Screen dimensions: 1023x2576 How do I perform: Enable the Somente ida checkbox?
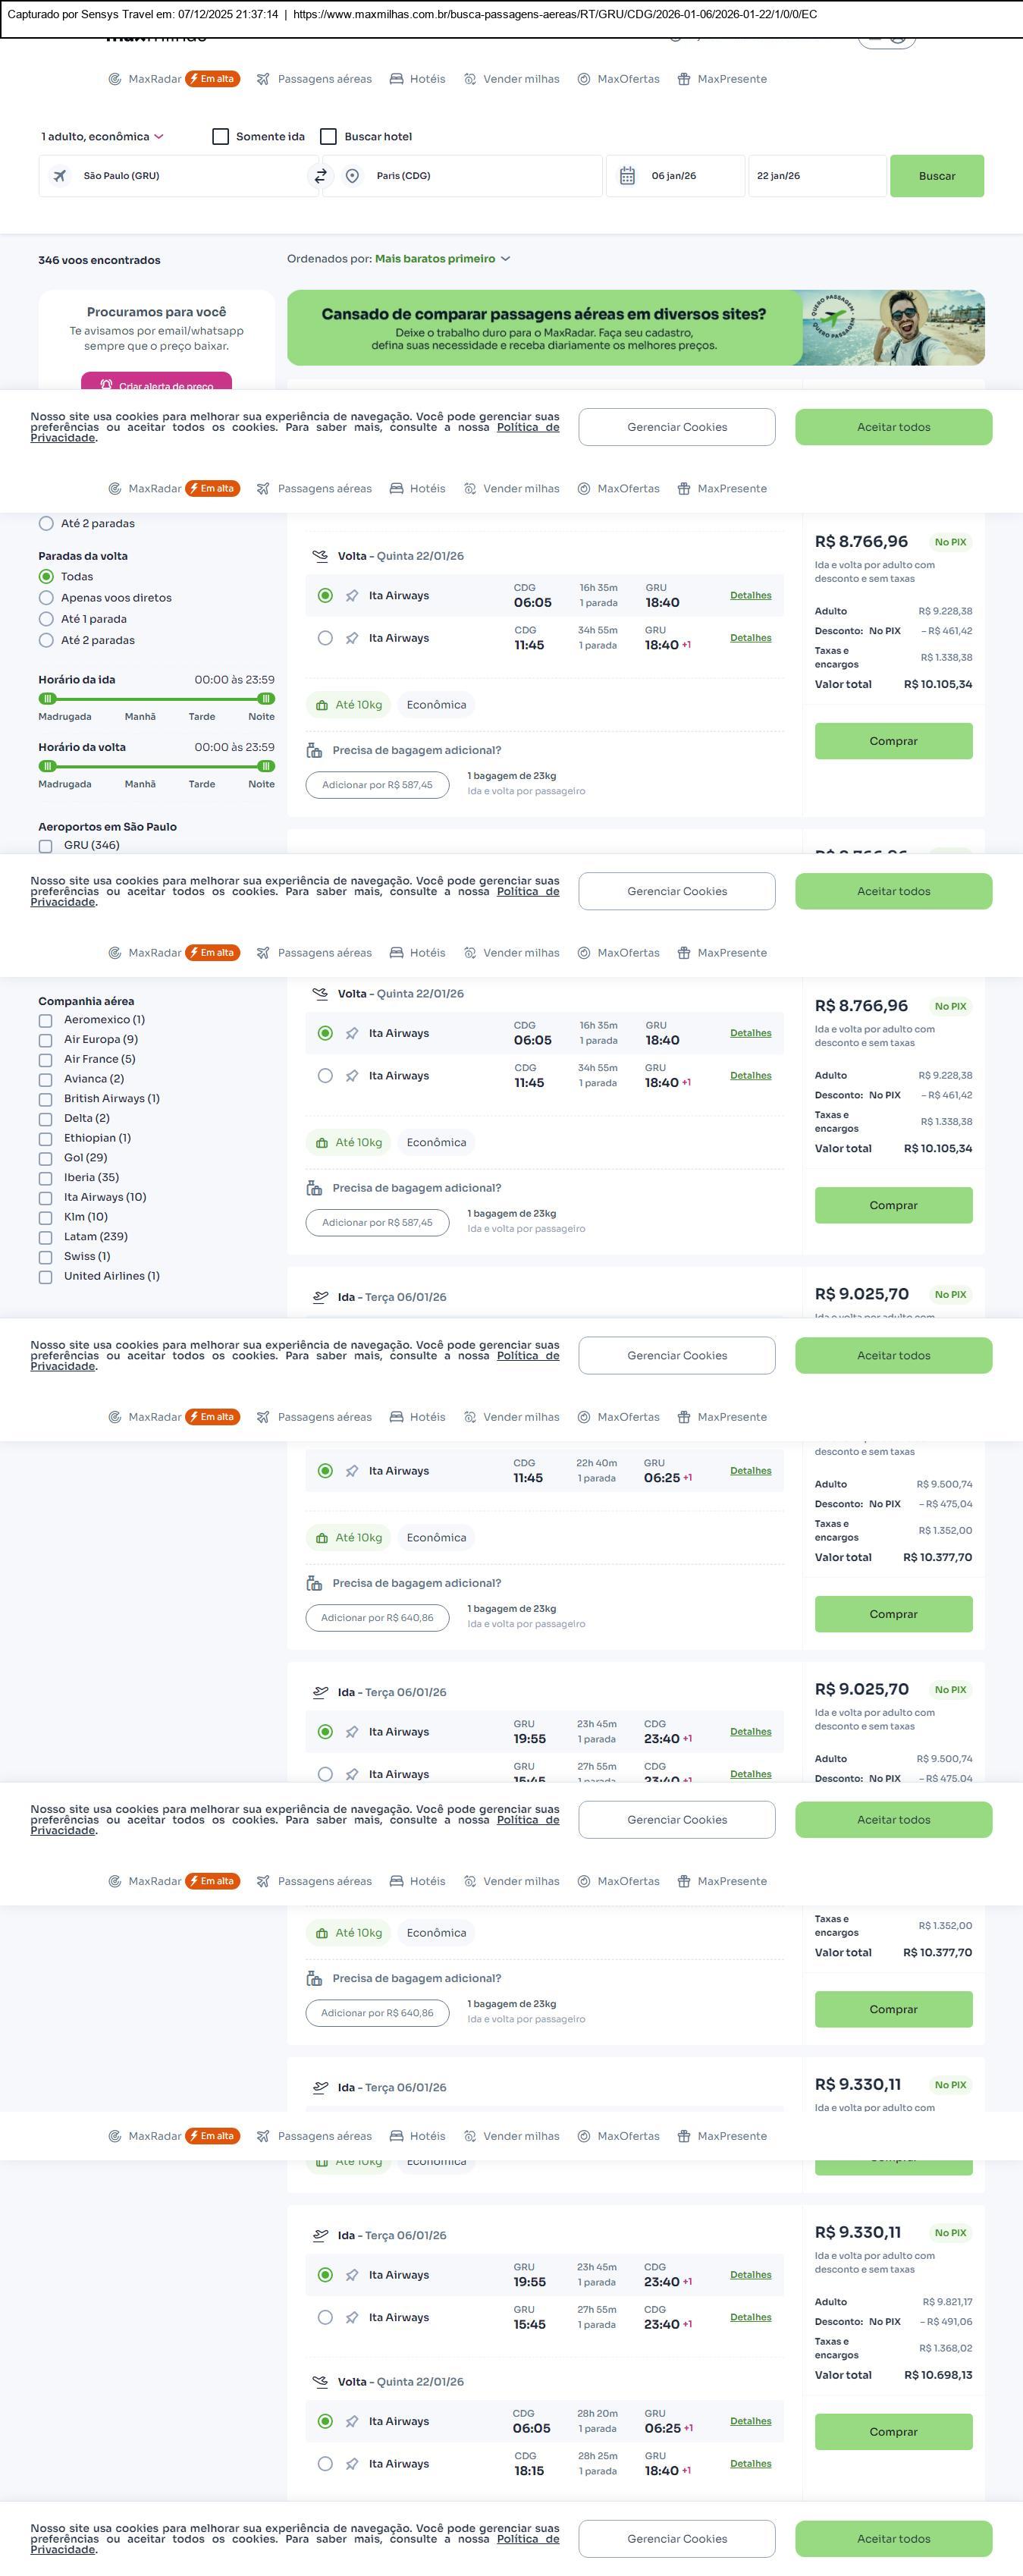(x=221, y=137)
